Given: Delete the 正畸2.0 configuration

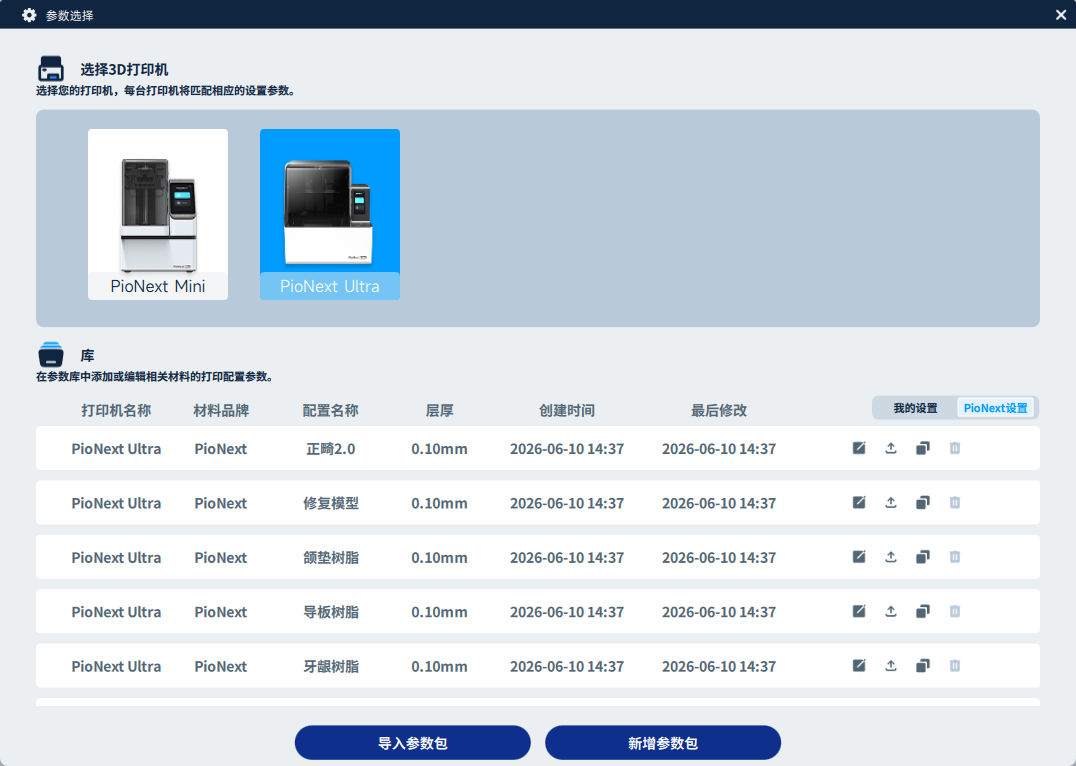Looking at the screenshot, I should click(955, 448).
